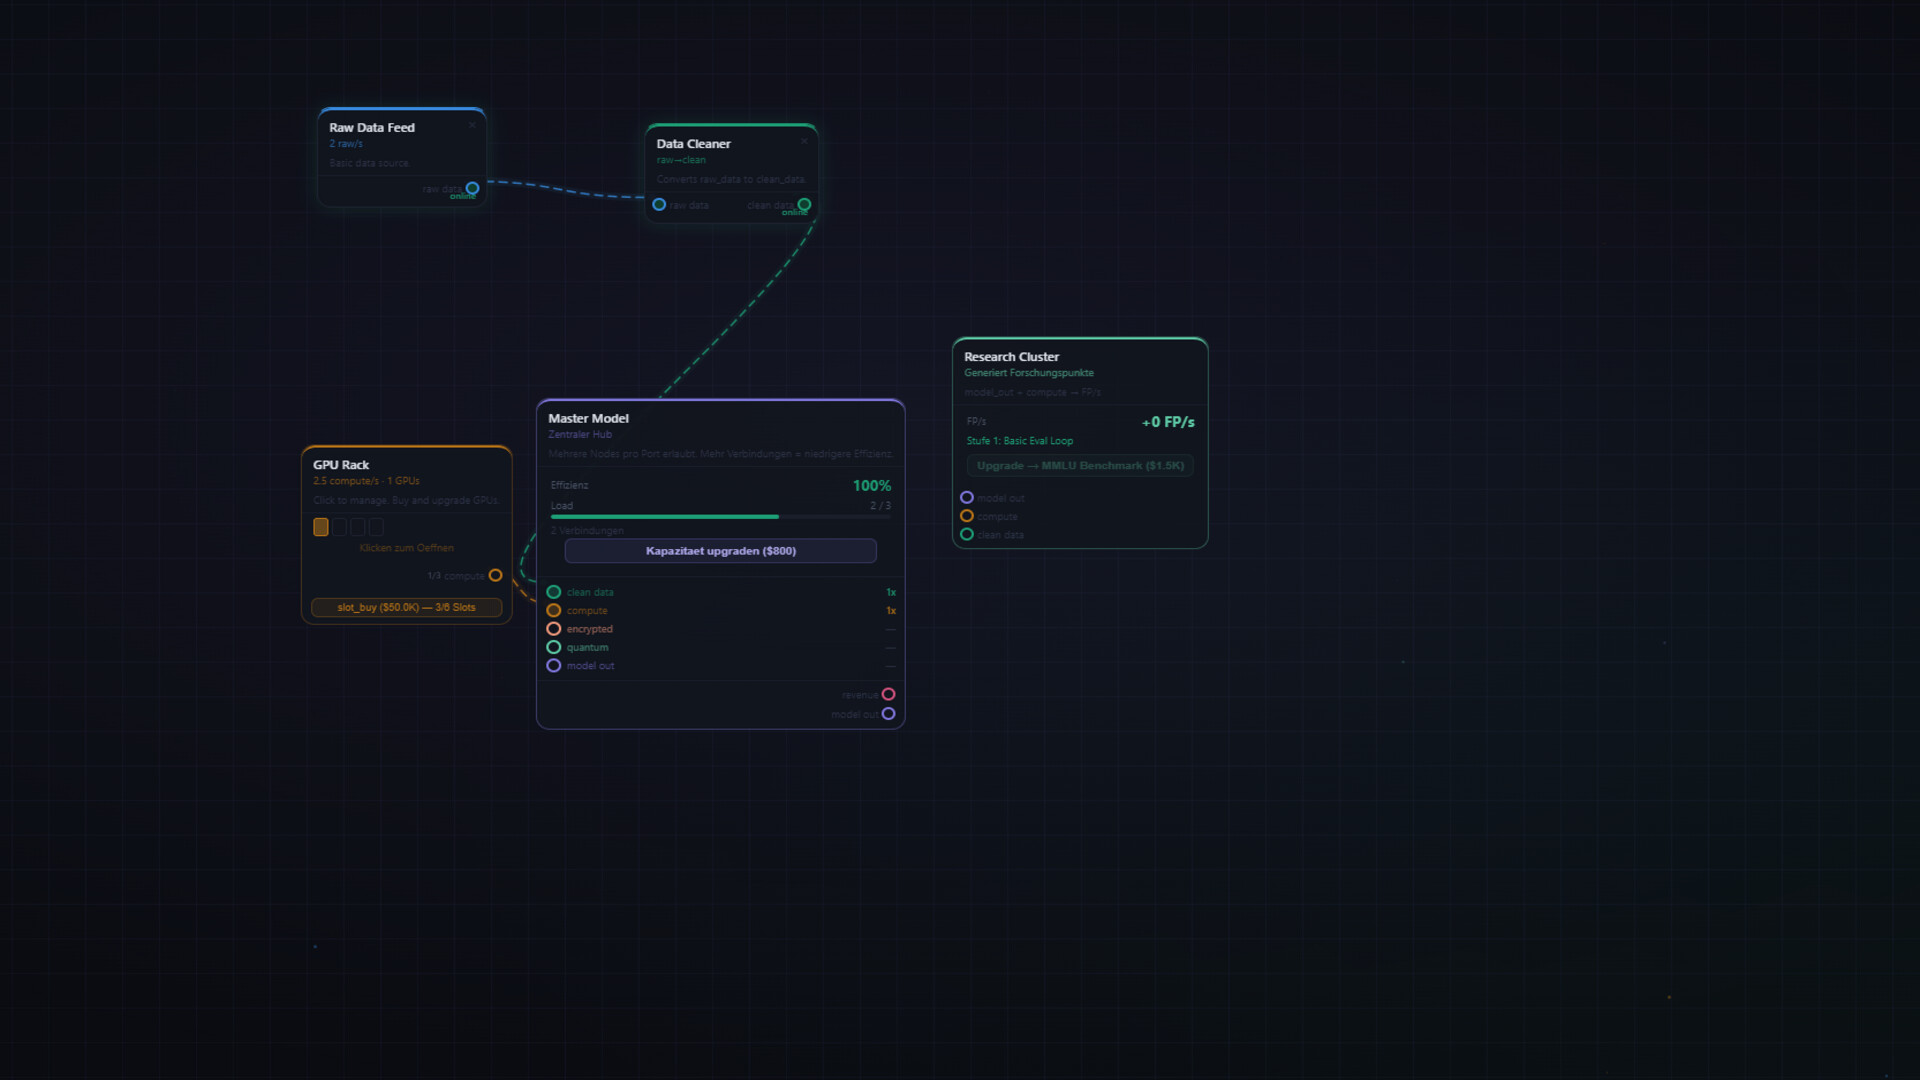The width and height of the screenshot is (1920, 1080).
Task: Click Master Model's model out output port
Action: [888, 714]
